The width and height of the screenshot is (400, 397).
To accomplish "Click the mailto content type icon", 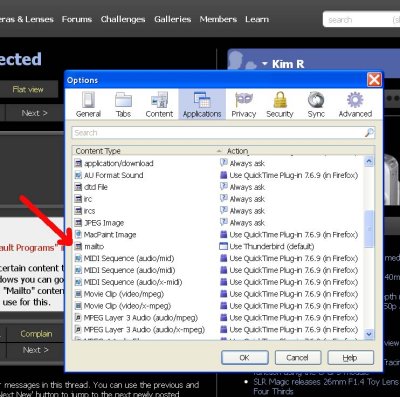I will click(78, 246).
